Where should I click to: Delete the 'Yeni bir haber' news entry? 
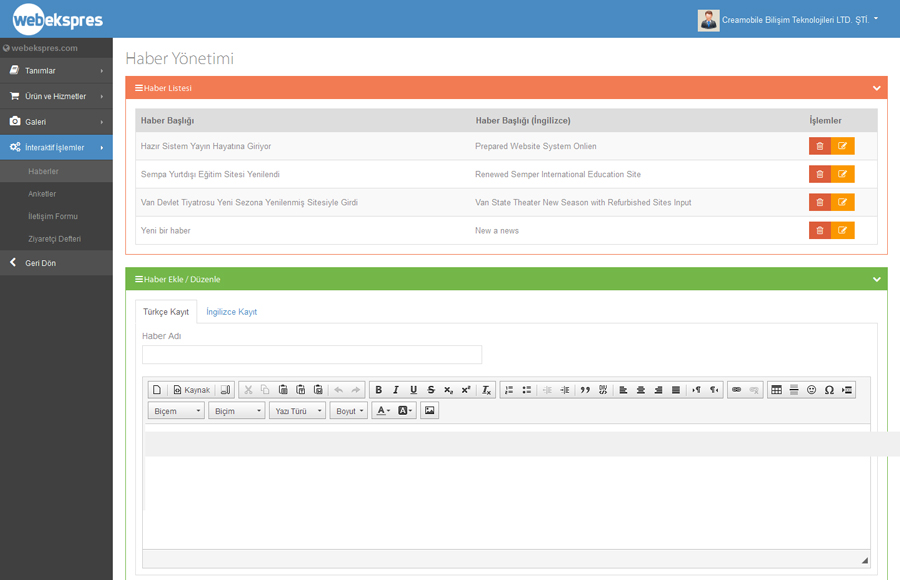coord(820,231)
